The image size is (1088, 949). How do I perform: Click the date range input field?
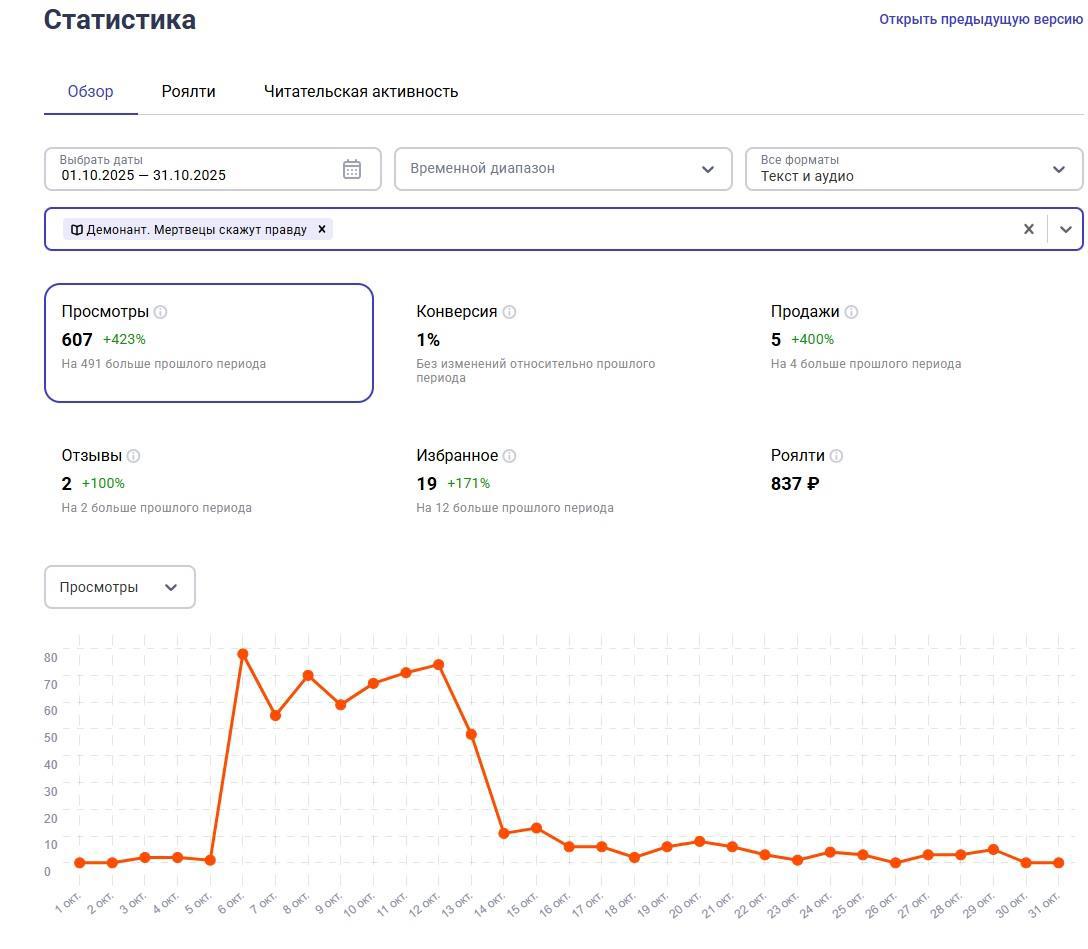(190, 169)
